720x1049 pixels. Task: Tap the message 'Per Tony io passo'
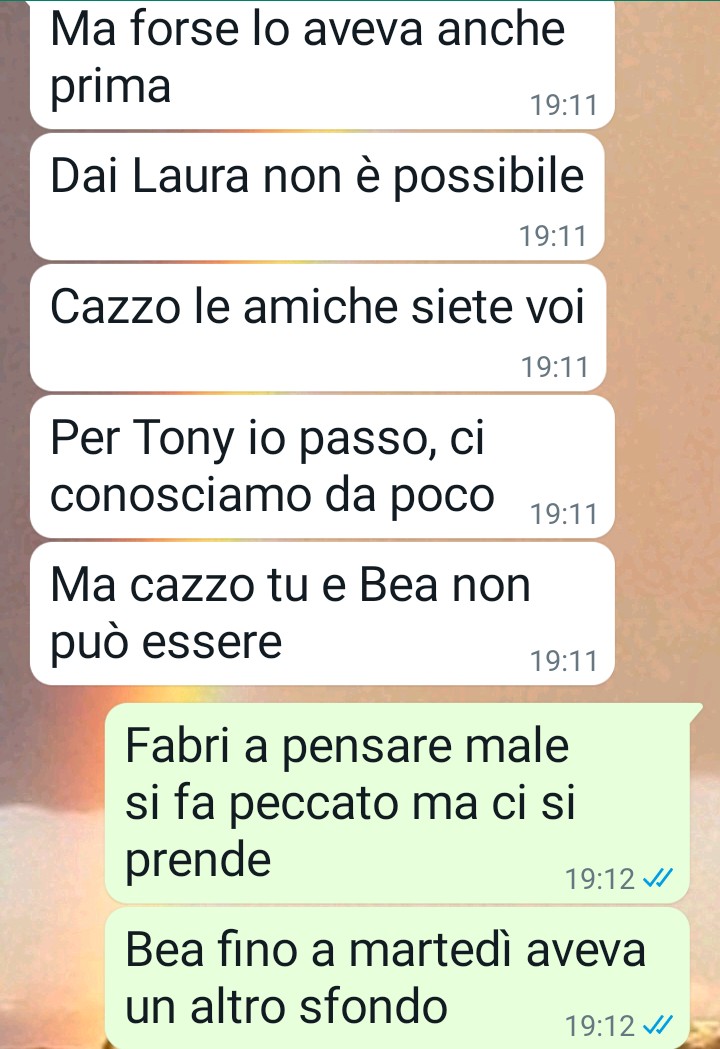point(322,466)
